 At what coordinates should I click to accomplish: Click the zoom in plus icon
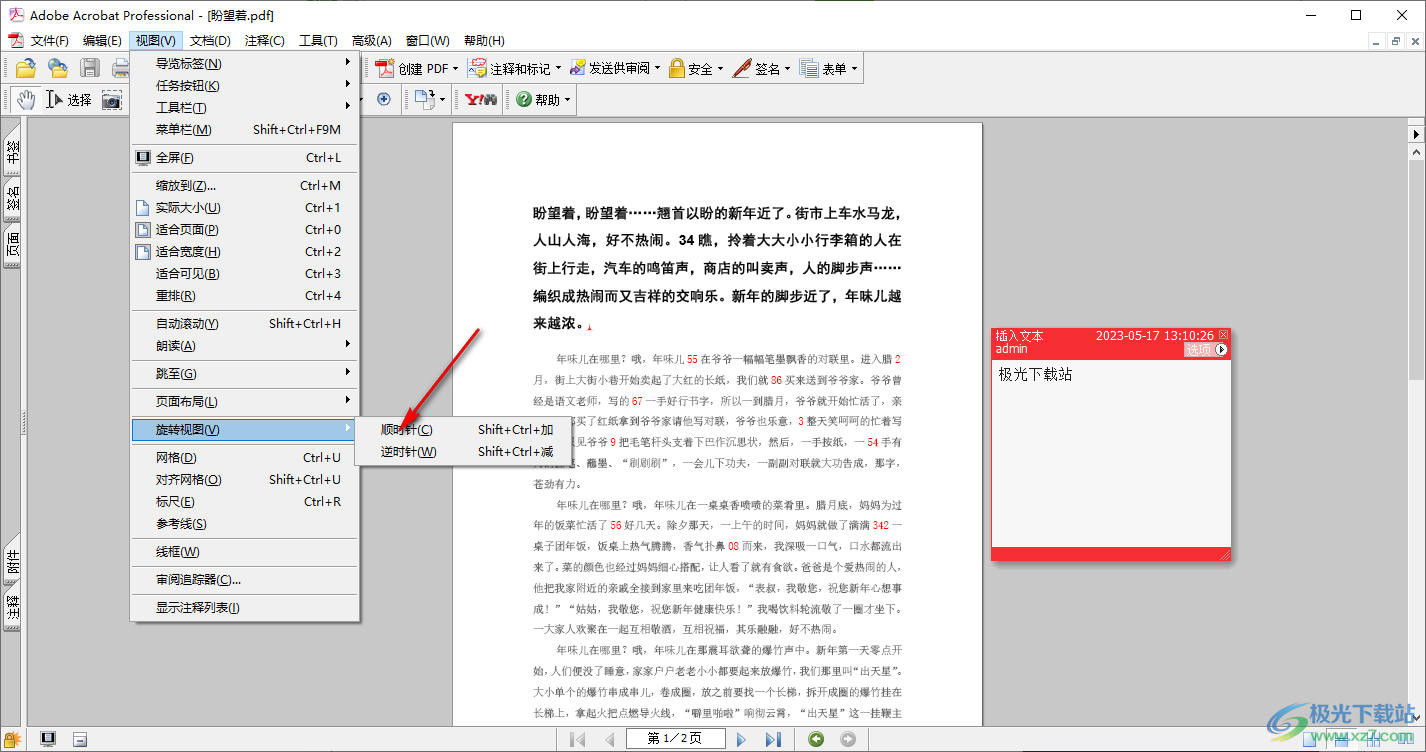384,99
